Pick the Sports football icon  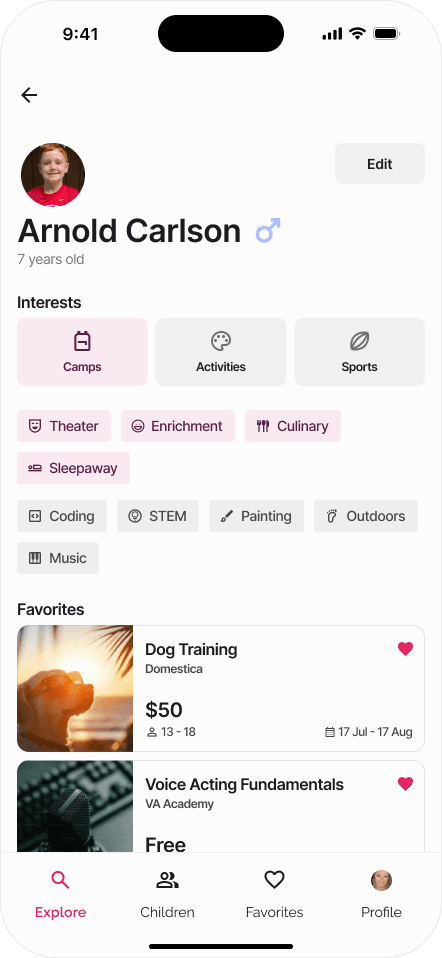click(359, 341)
